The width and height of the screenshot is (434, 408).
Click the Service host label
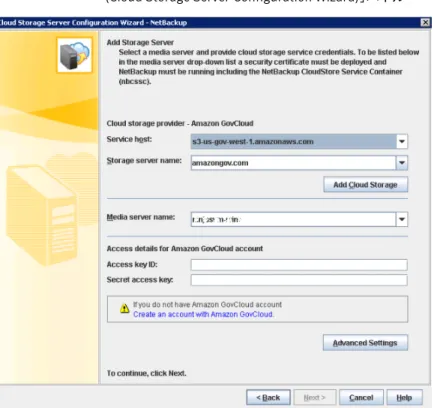pos(129,139)
